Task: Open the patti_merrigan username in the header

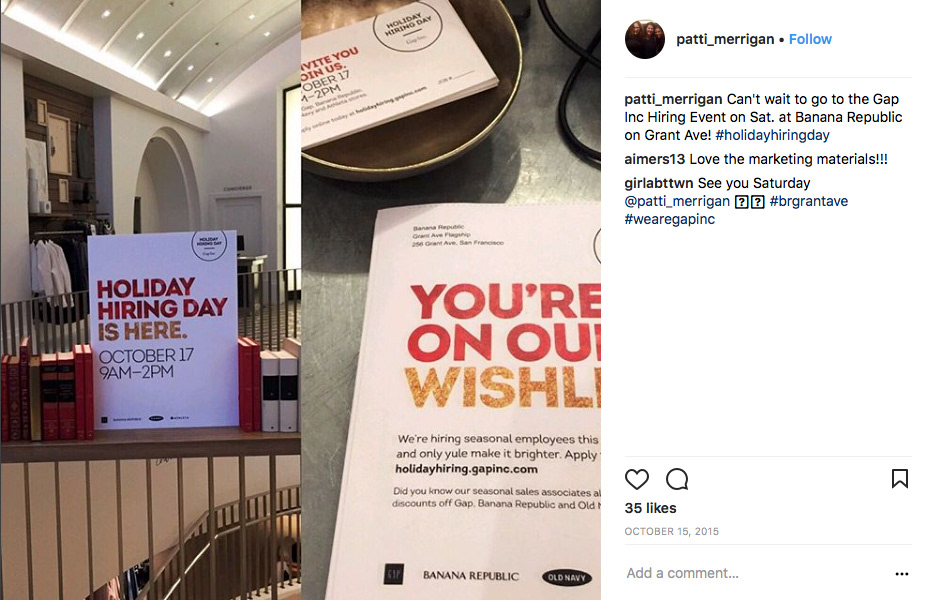Action: tap(725, 39)
